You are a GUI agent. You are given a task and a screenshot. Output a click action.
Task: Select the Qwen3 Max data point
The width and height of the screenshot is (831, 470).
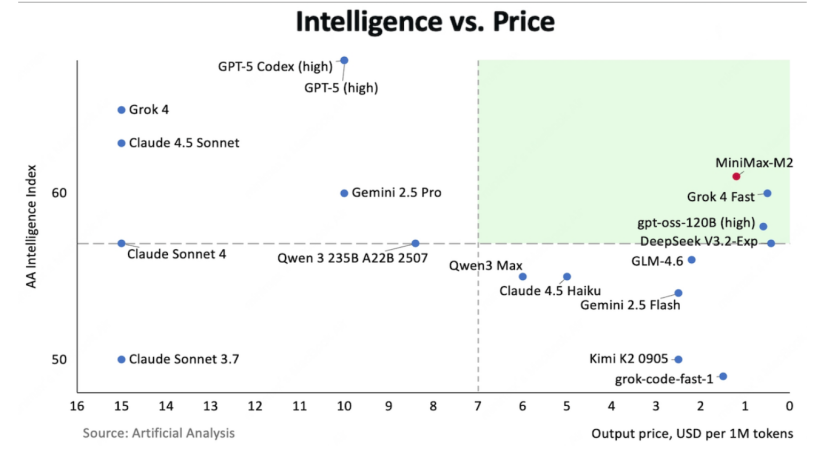pyautogui.click(x=522, y=276)
